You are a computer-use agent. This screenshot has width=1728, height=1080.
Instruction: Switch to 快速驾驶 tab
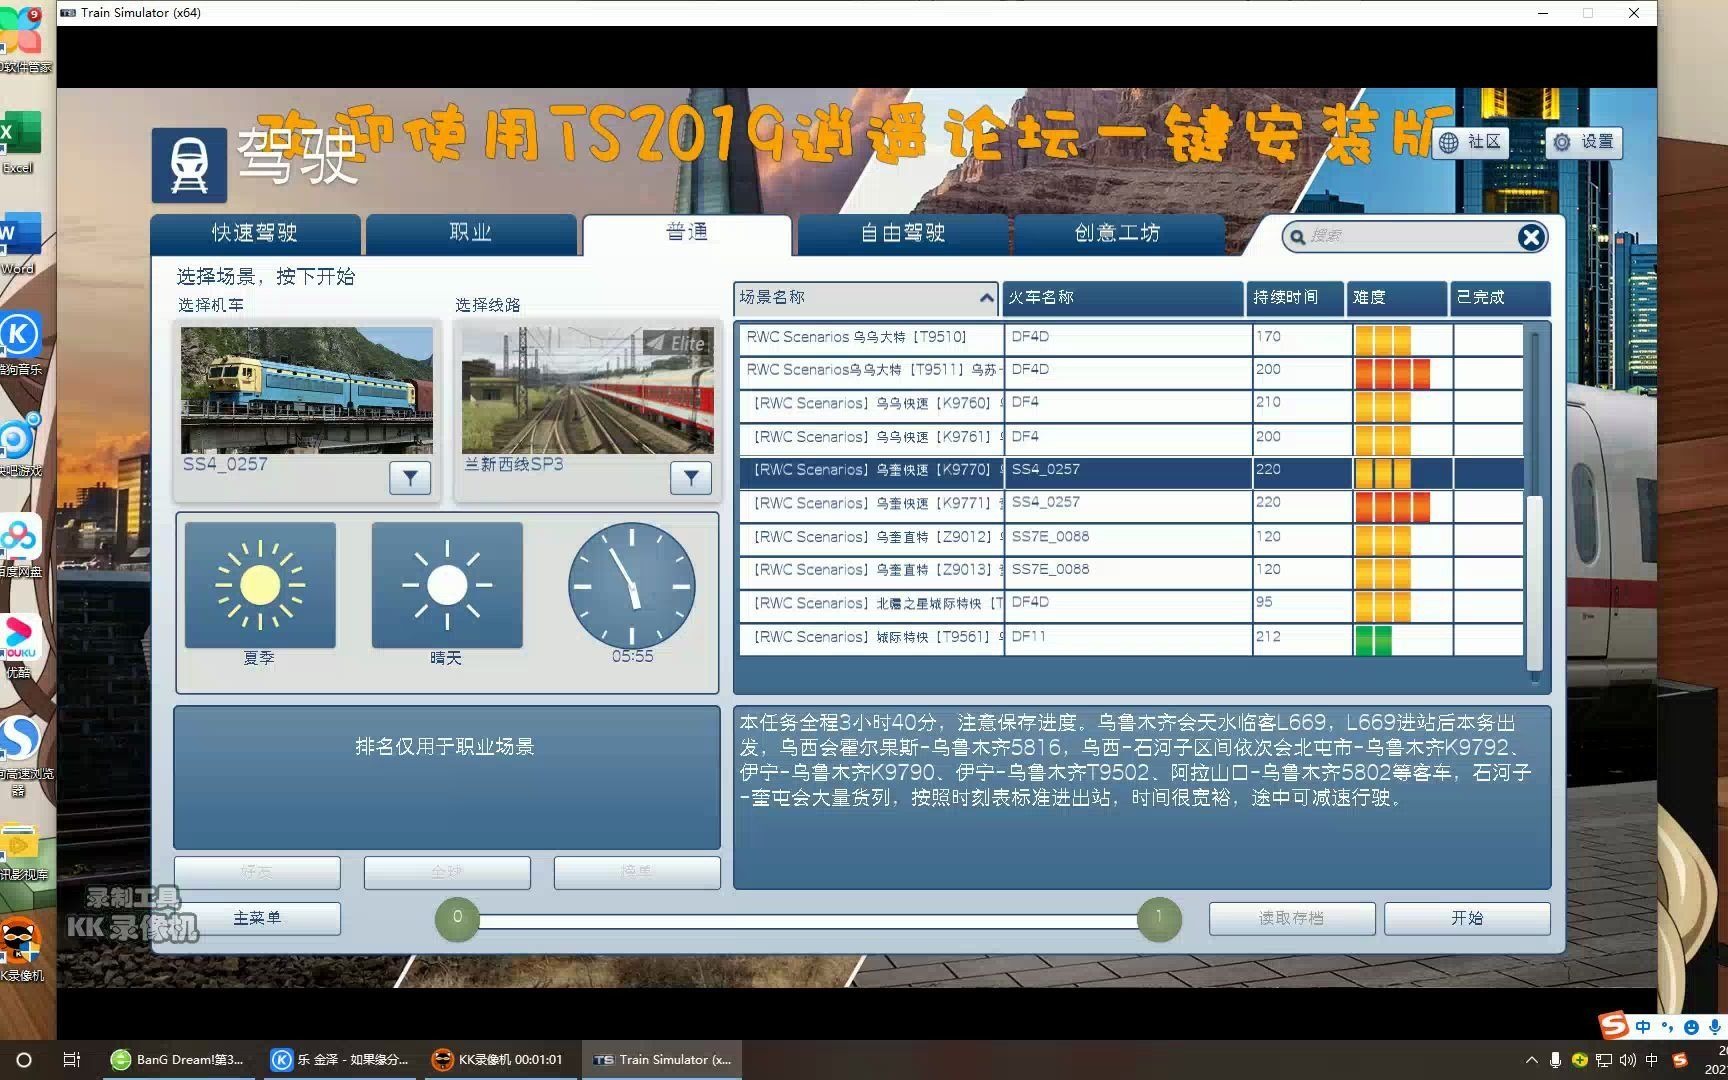click(255, 234)
